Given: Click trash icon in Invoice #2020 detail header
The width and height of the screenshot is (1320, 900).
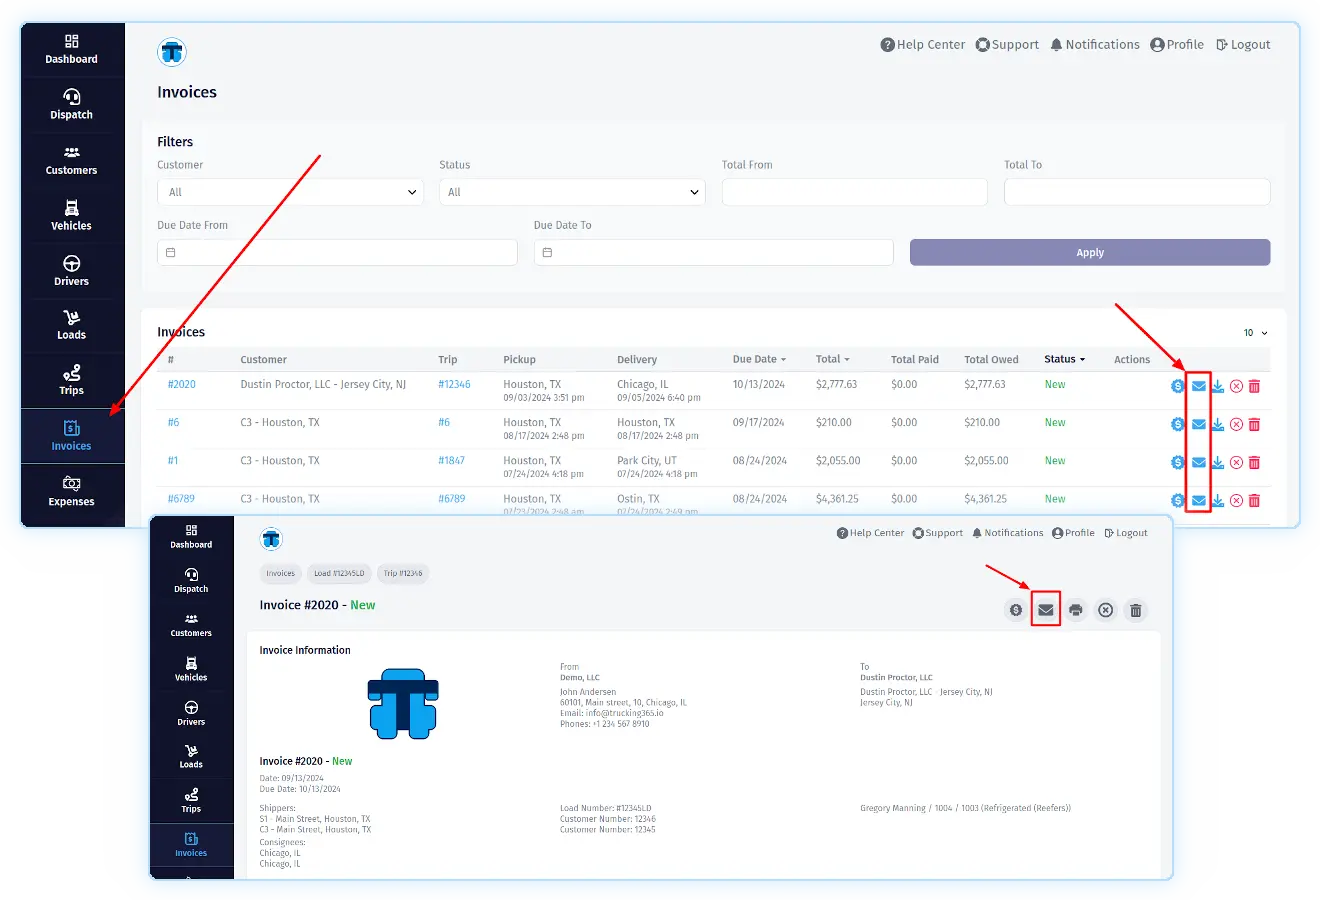Looking at the screenshot, I should pos(1135,610).
